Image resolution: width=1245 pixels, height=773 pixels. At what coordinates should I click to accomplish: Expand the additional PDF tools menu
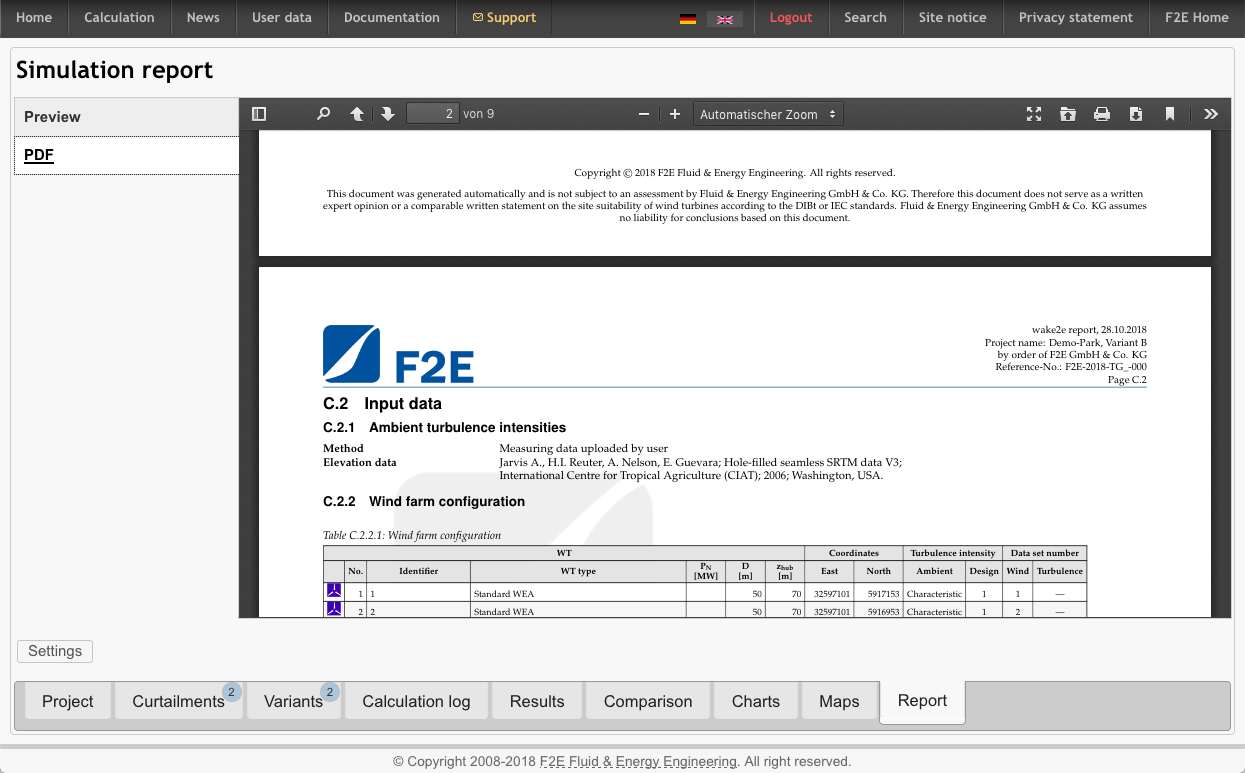click(1210, 113)
